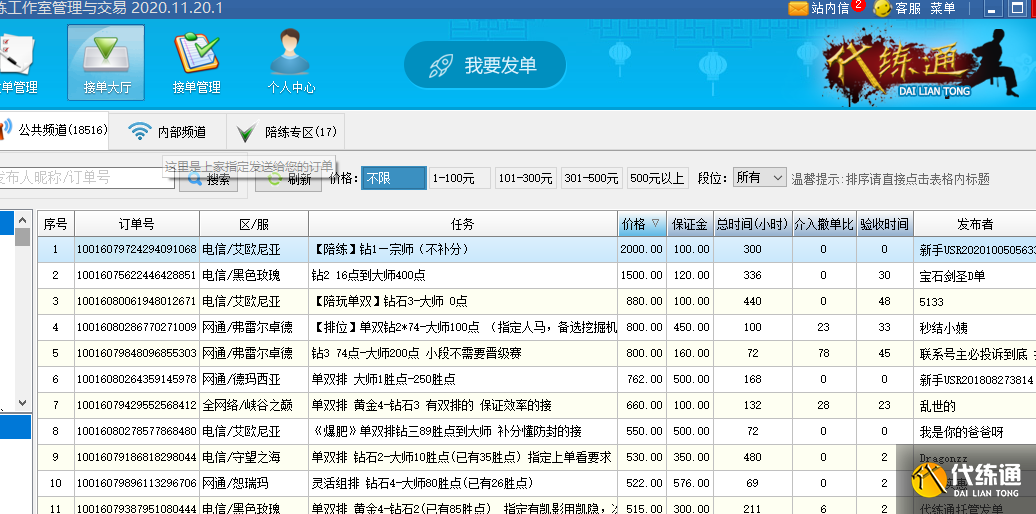Image resolution: width=1036 pixels, height=514 pixels.
Task: Click the 客服 smiley face icon
Action: coord(882,8)
